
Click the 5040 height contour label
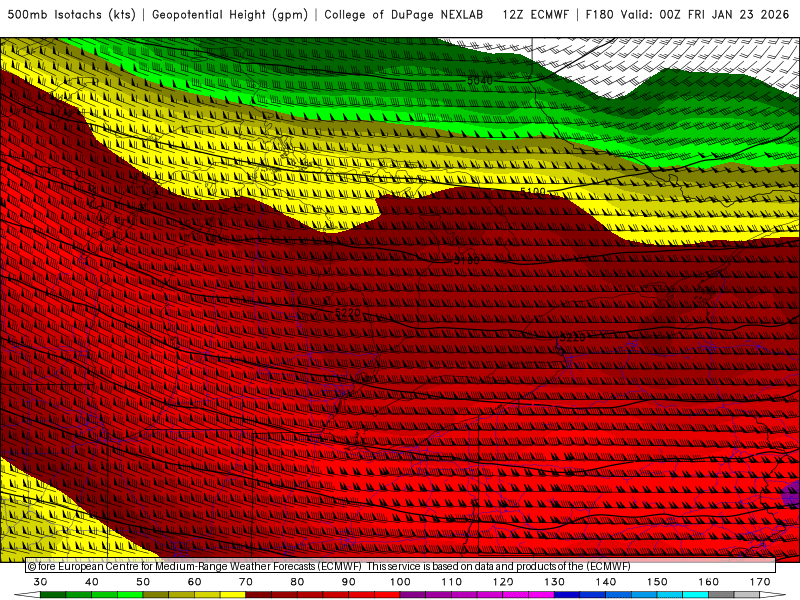pyautogui.click(x=480, y=81)
